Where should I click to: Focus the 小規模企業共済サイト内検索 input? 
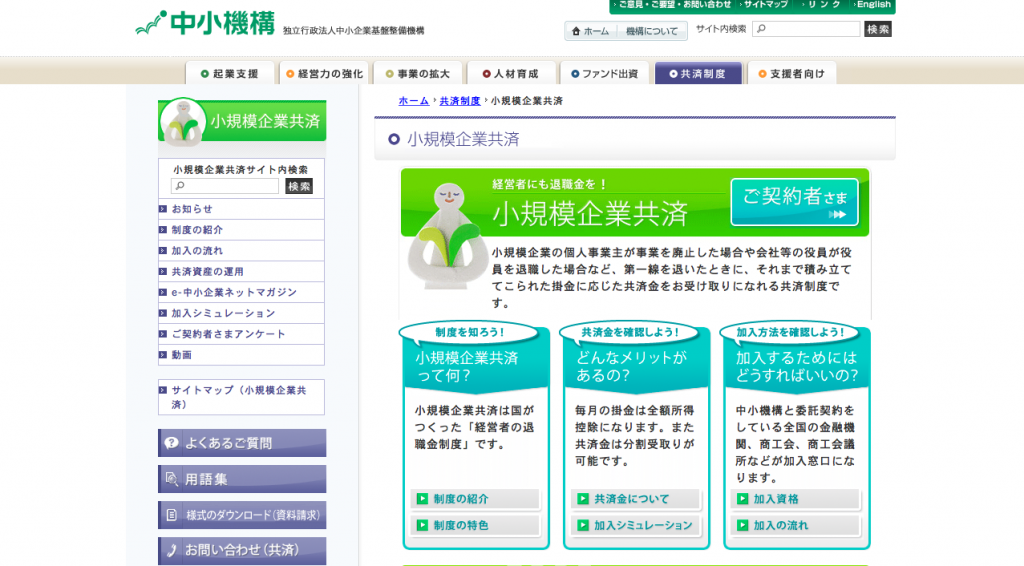point(225,186)
